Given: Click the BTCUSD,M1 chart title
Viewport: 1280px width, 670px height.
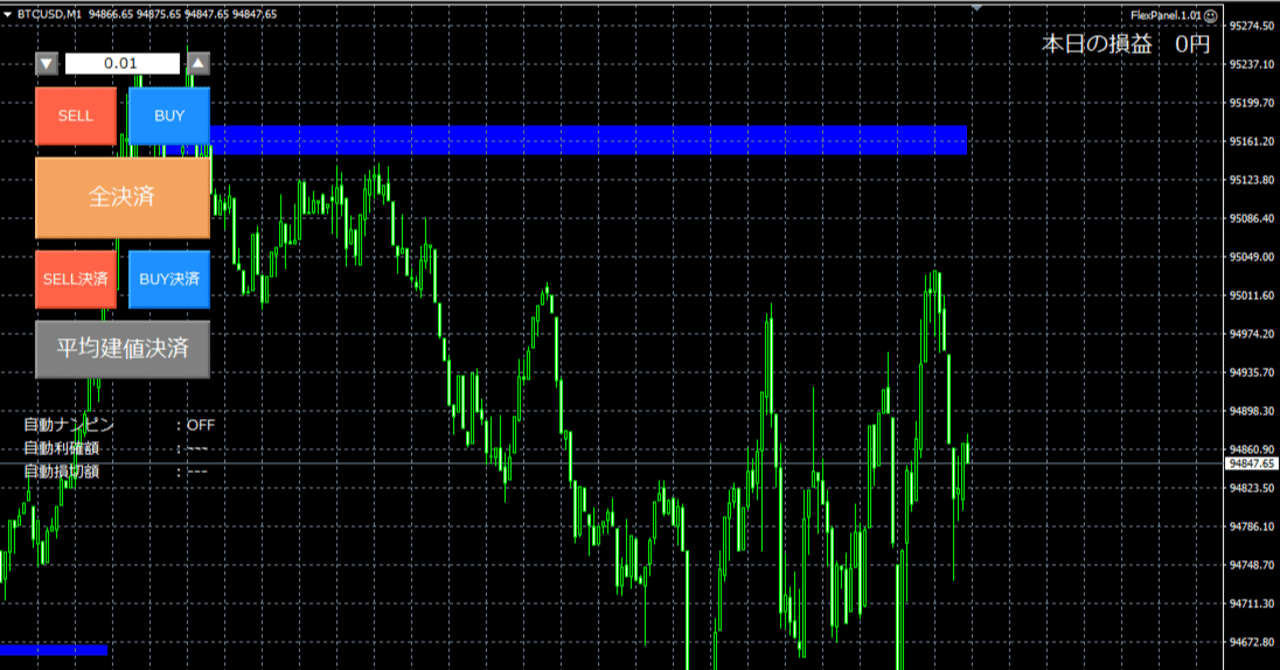Looking at the screenshot, I should click(x=49, y=14).
